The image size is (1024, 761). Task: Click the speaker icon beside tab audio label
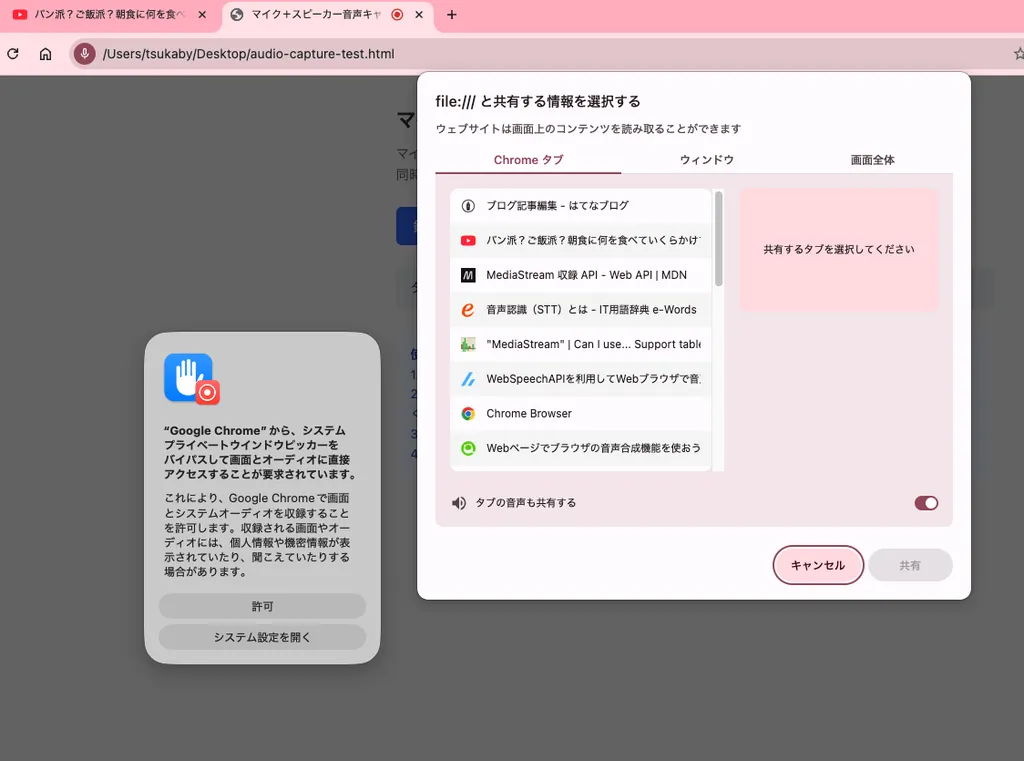(459, 503)
